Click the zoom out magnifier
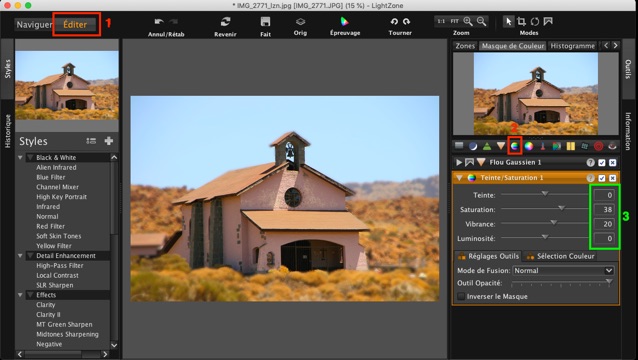Screen dimensions: 638x360 pyautogui.click(x=481, y=21)
